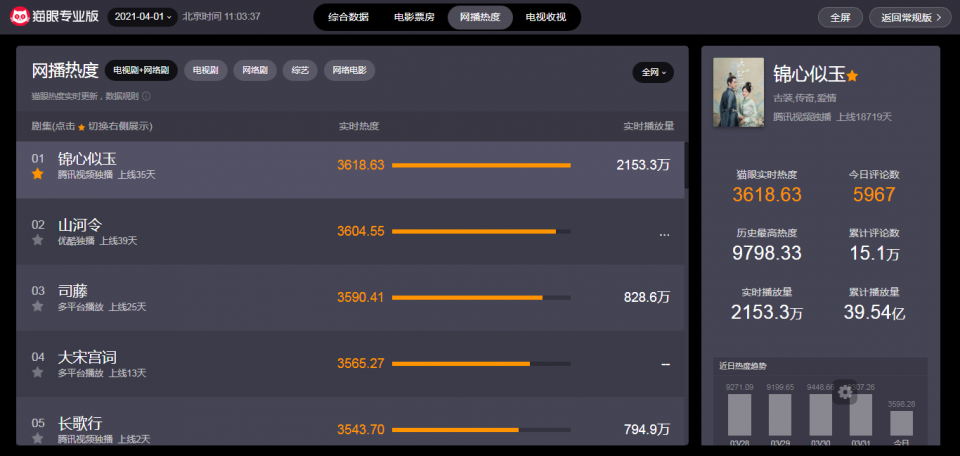This screenshot has height=456, width=960.
Task: Click today's comment count 5967
Action: [x=874, y=195]
